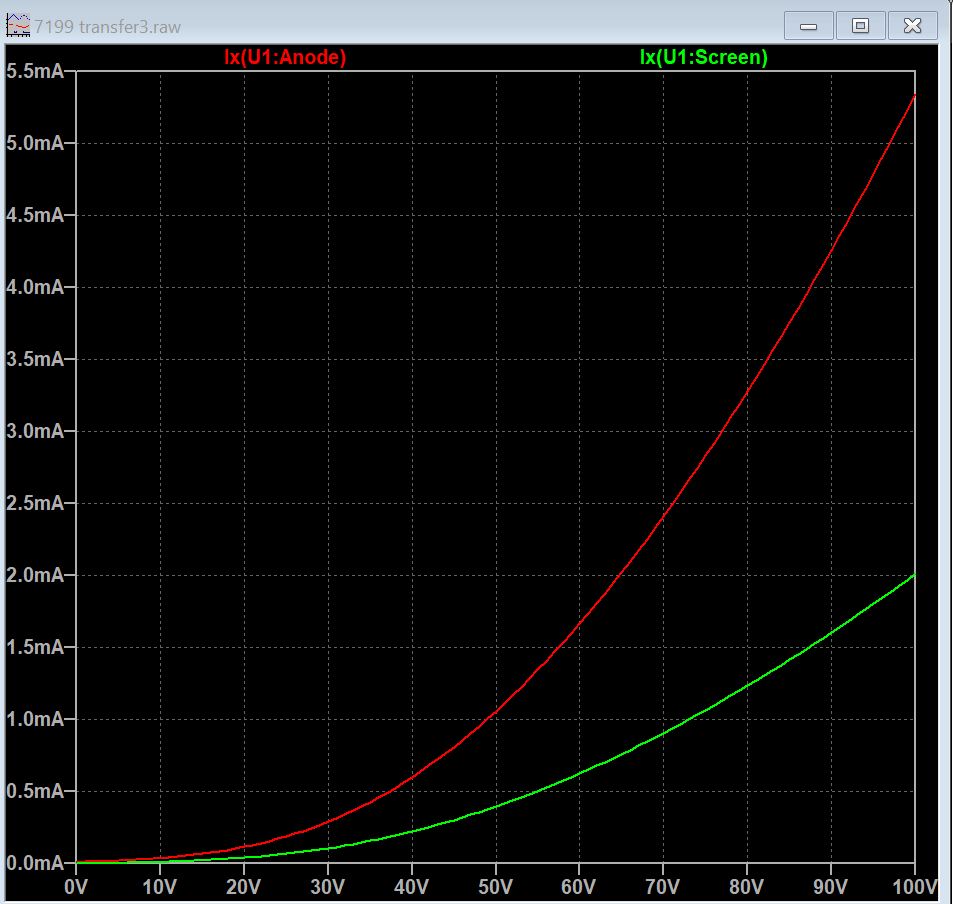Click the 3.0mA vertical axis label

coord(35,431)
